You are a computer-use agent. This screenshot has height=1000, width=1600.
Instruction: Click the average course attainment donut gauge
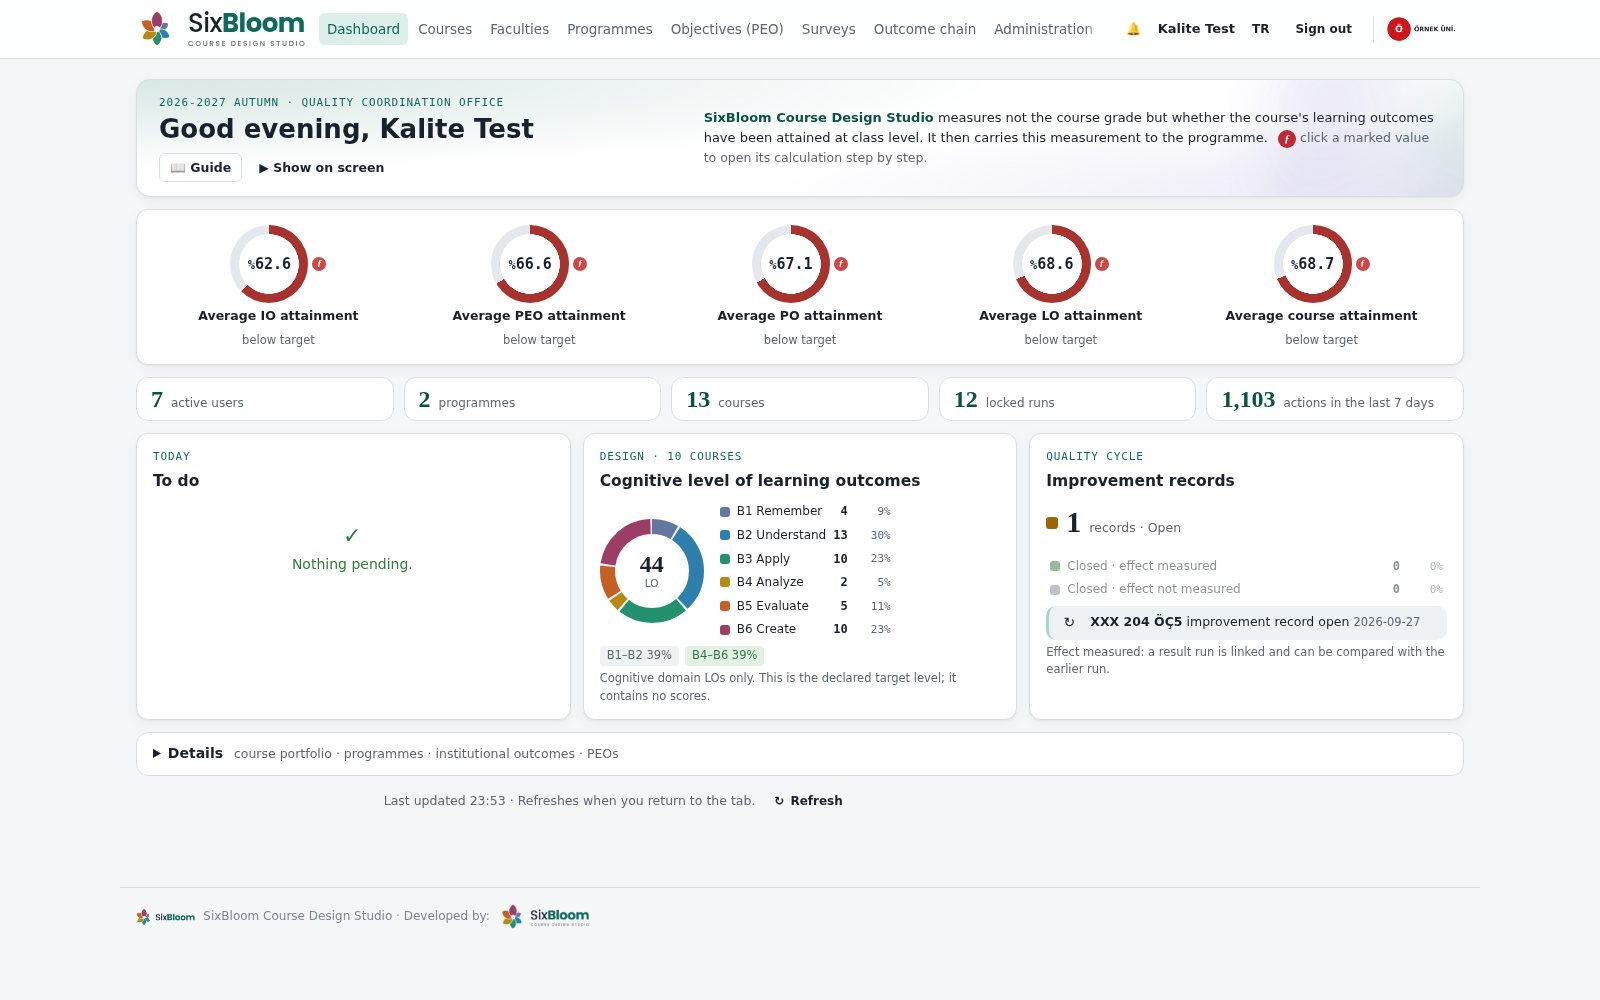tap(1313, 264)
